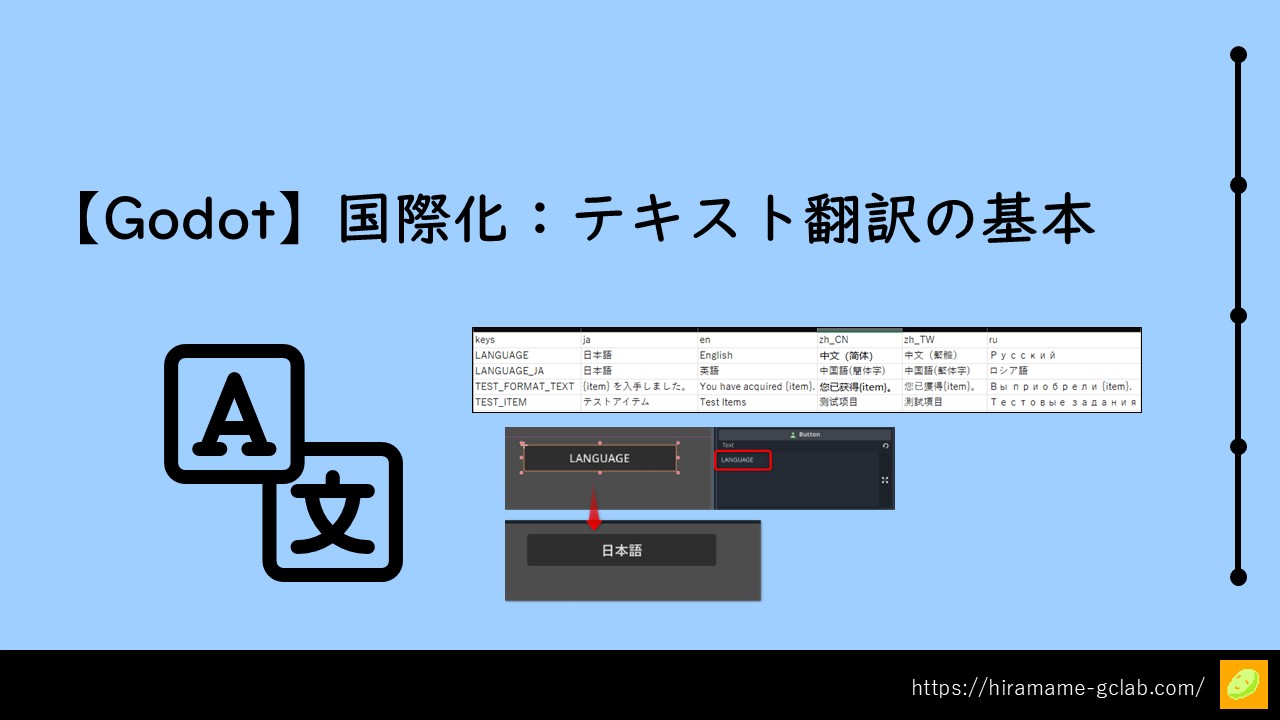Click the translated 日本語 button
The width and height of the screenshot is (1280, 720).
[x=621, y=550]
